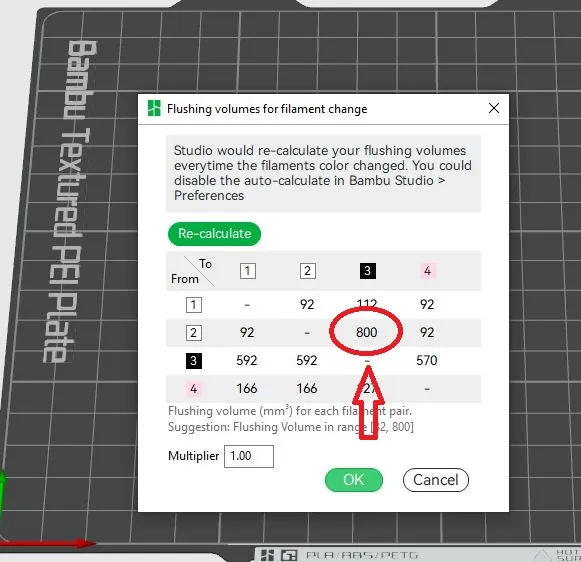The height and width of the screenshot is (562, 581).
Task: Edit the 570 value from filament 3 to 4
Action: tap(427, 360)
